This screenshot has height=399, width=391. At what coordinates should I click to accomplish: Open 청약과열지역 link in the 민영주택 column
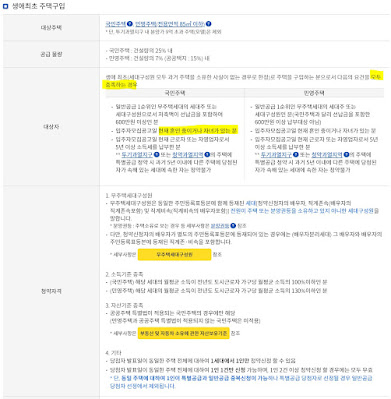(327, 155)
